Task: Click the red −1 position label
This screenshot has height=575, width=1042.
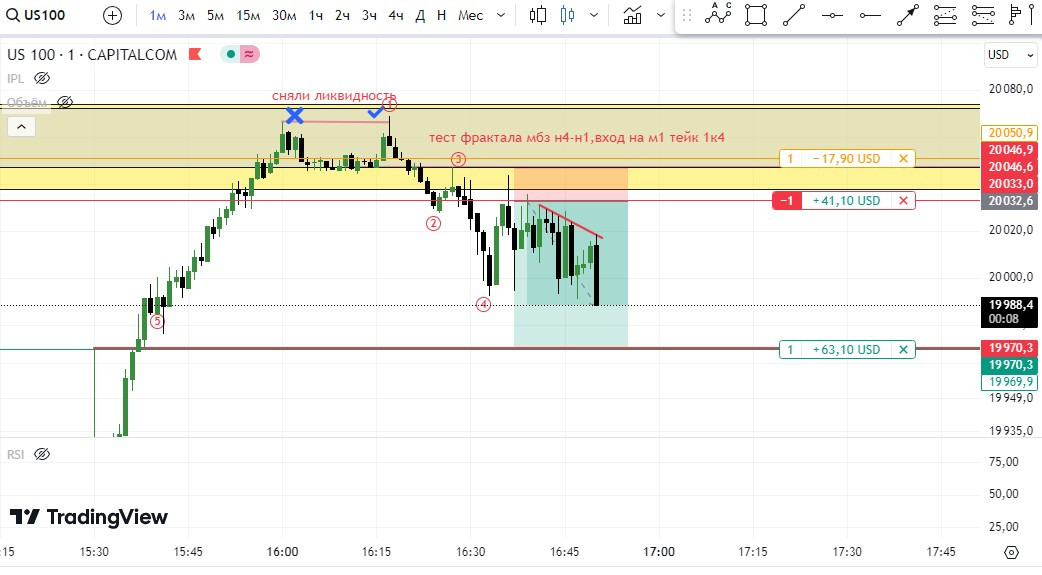Action: [787, 201]
